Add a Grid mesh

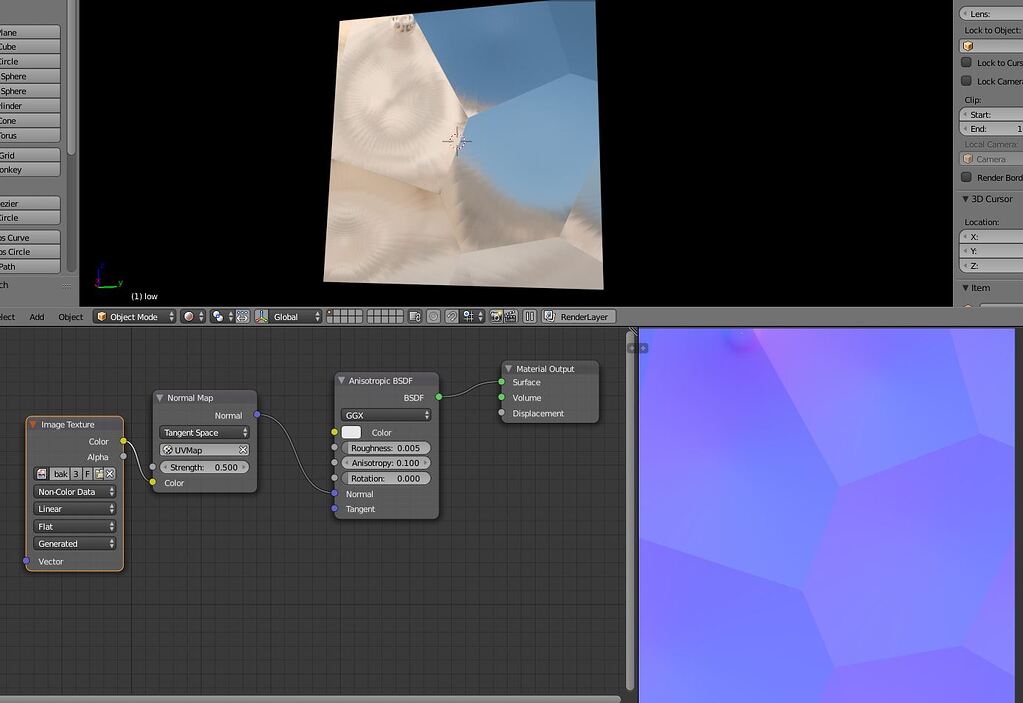click(30, 155)
